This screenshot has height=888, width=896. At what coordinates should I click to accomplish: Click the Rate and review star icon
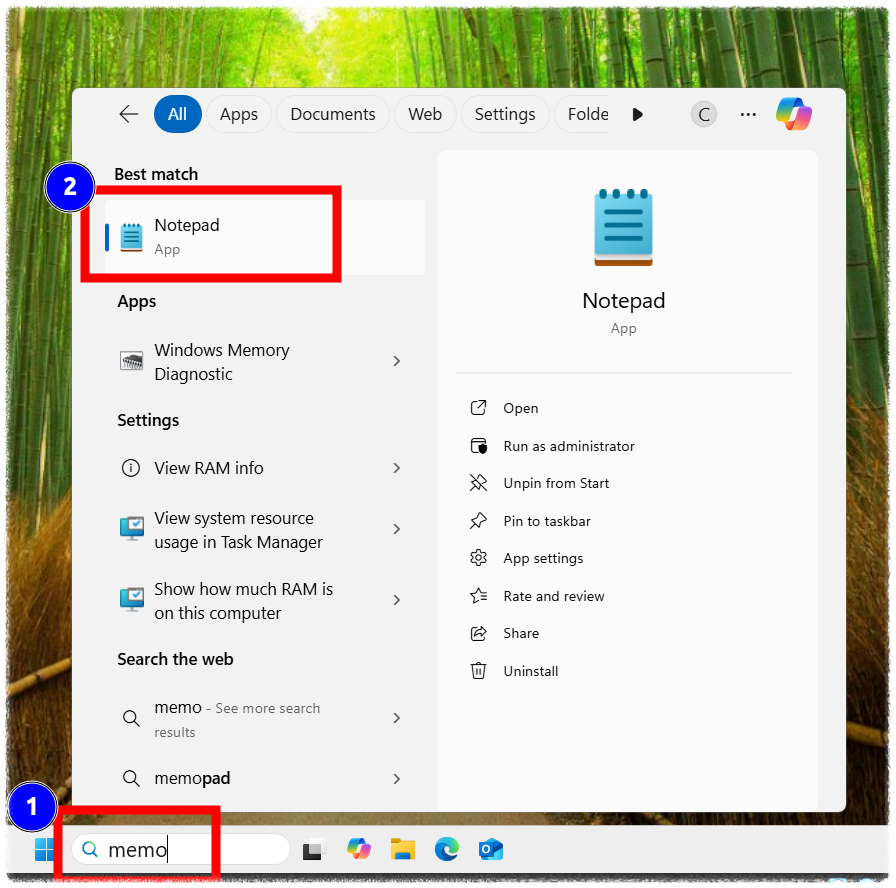[478, 597]
